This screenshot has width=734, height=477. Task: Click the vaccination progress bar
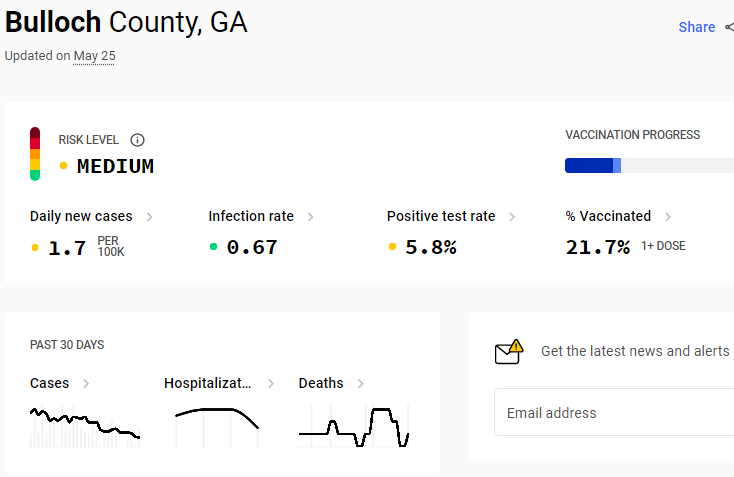click(649, 166)
